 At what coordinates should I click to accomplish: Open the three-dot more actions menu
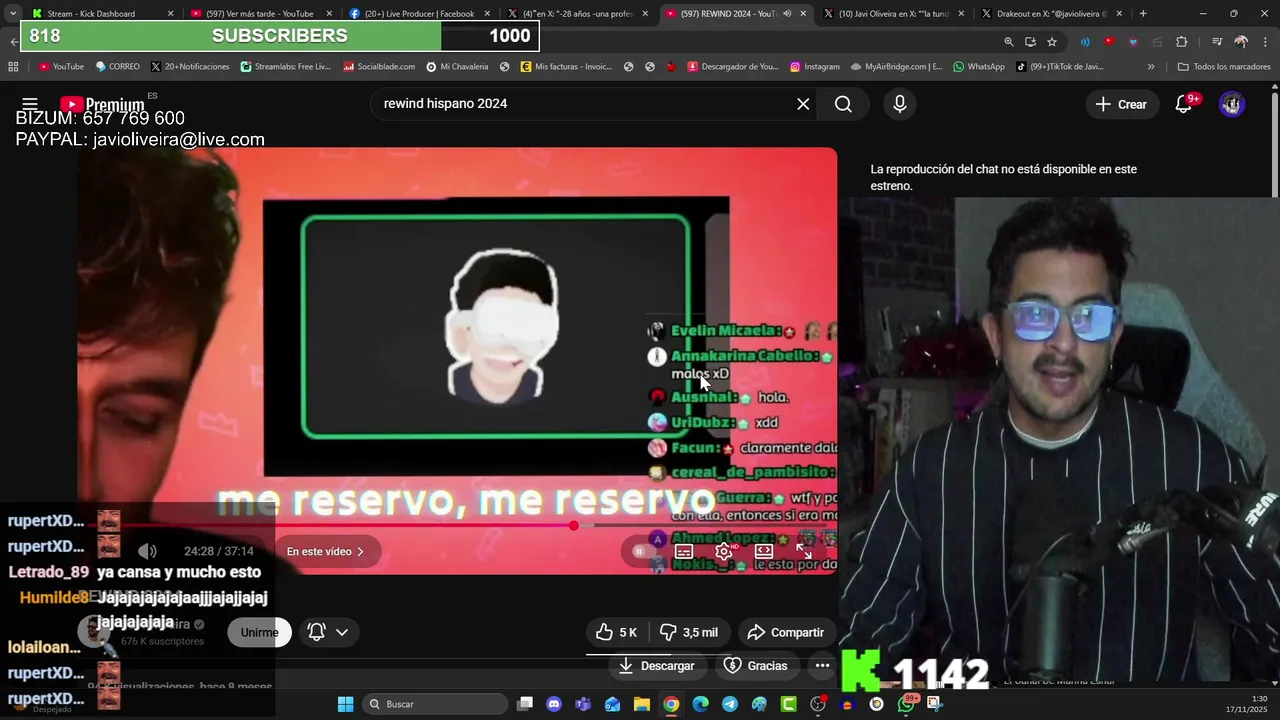click(x=822, y=665)
